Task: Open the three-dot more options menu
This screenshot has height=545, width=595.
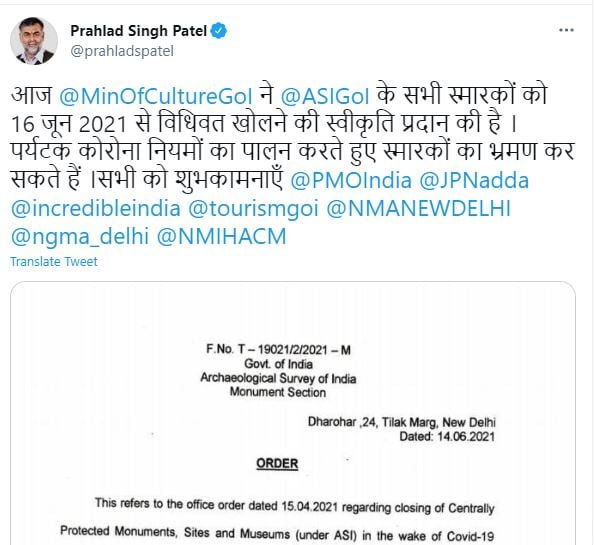Action: click(x=566, y=30)
